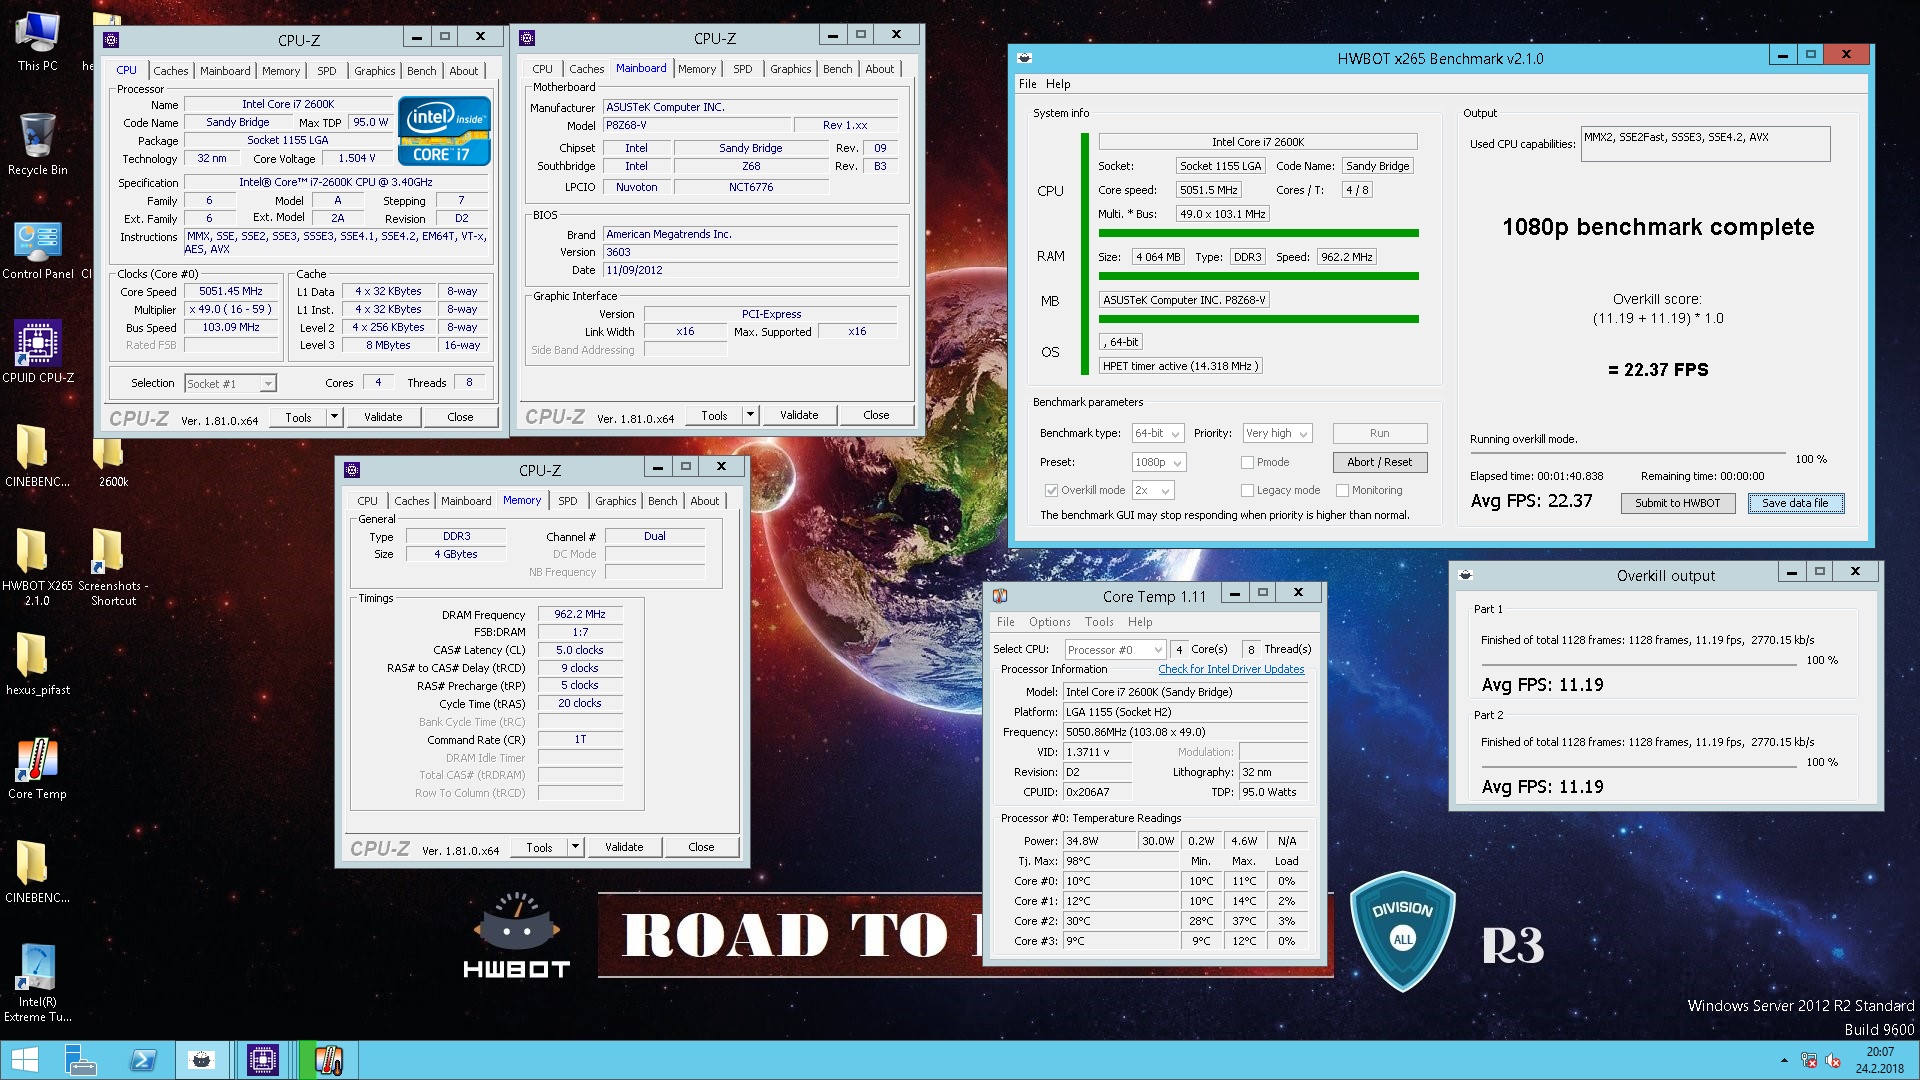This screenshot has width=1920, height=1080.
Task: Open the Benchmark type 64-bit dropdown
Action: [x=1158, y=433]
